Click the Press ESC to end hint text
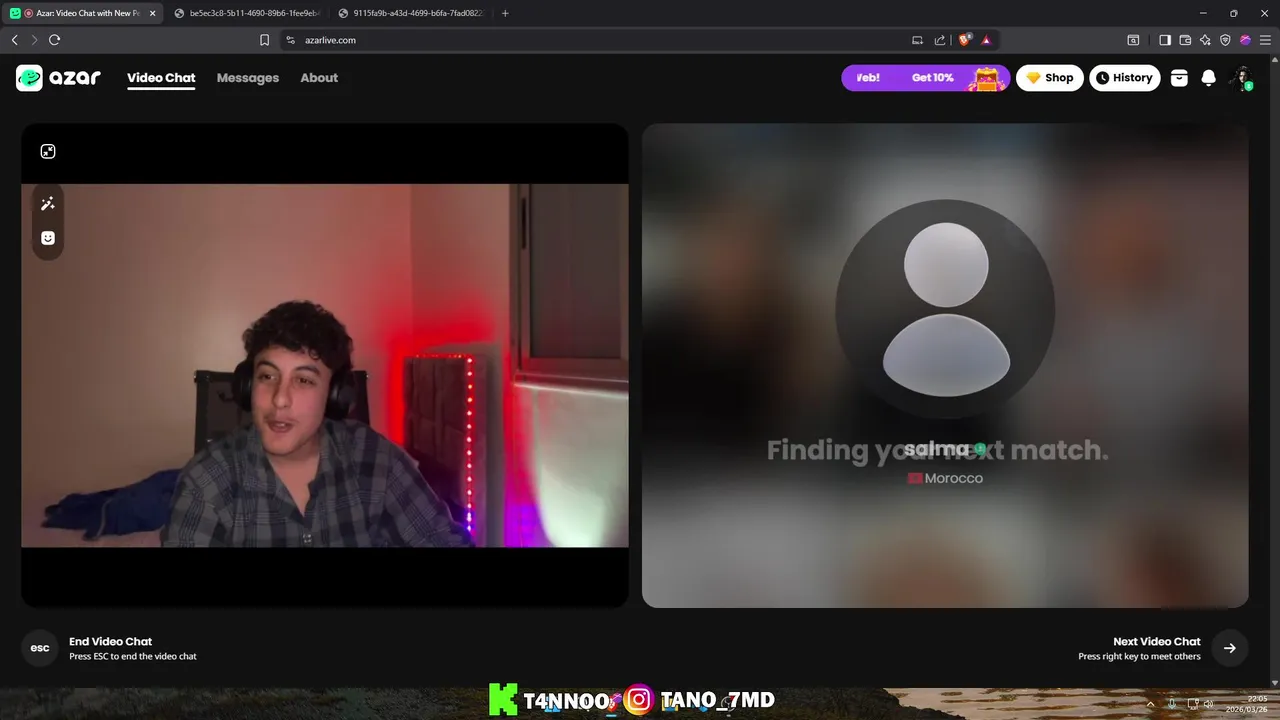Viewport: 1280px width, 720px height. tap(133, 656)
